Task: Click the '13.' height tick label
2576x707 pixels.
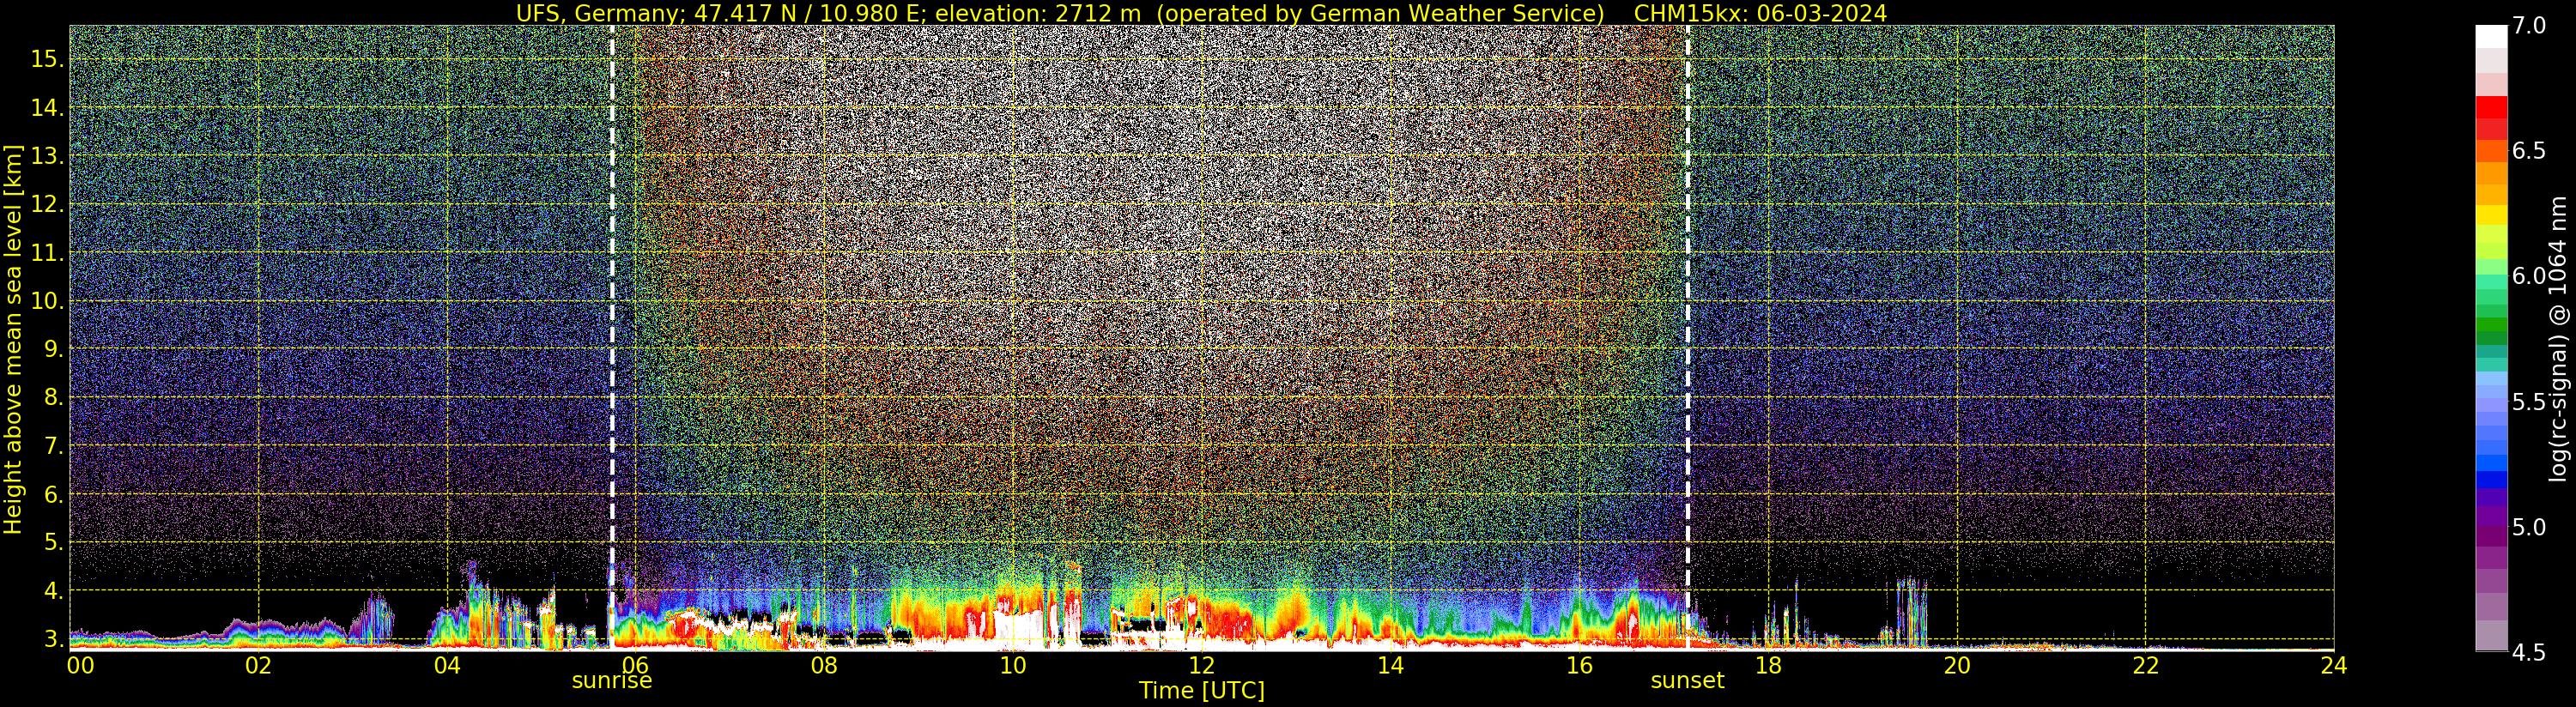Action: click(47, 156)
